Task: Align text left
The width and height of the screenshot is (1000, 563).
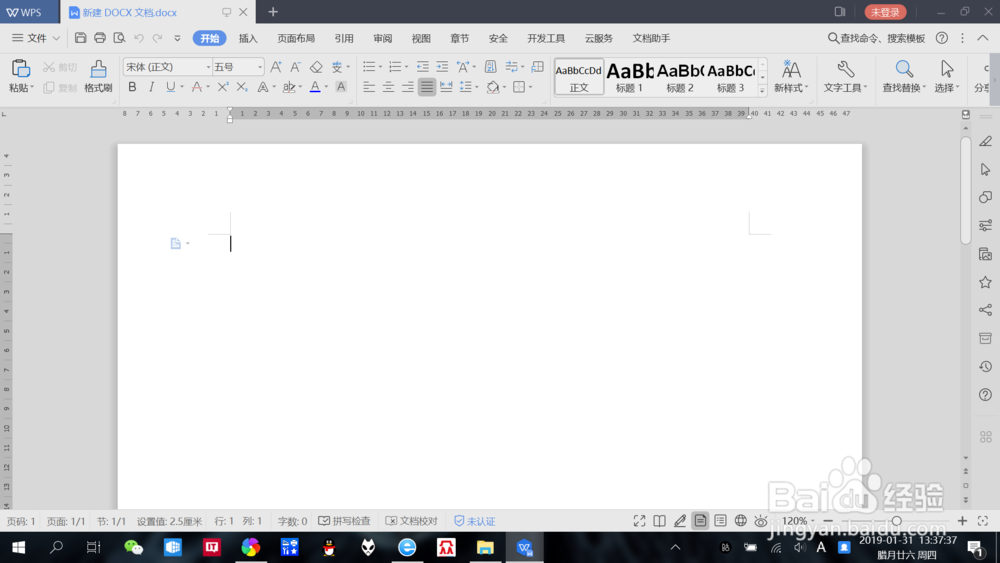Action: [x=369, y=87]
